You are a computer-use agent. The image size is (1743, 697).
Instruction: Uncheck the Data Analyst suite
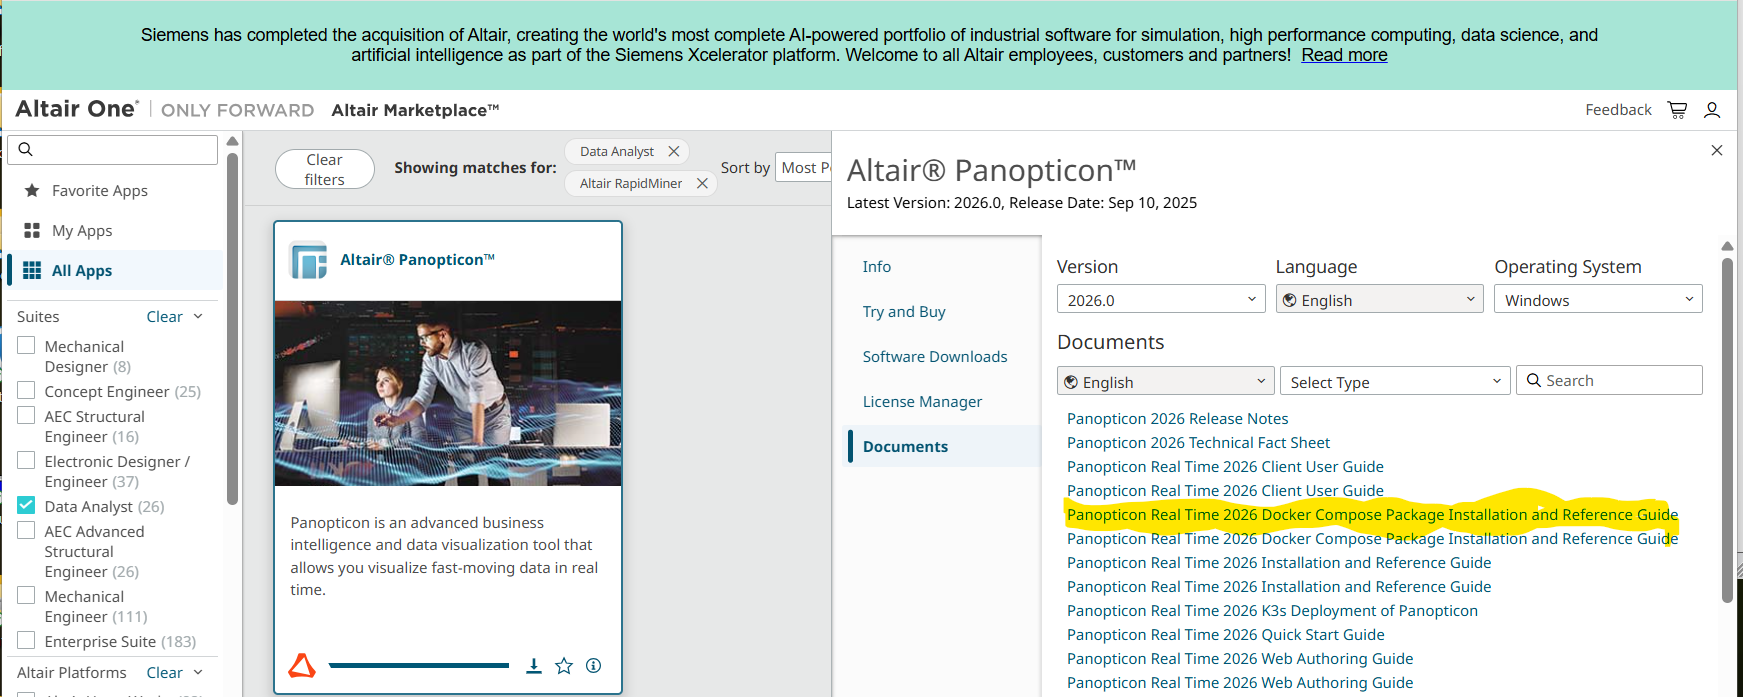(x=26, y=505)
